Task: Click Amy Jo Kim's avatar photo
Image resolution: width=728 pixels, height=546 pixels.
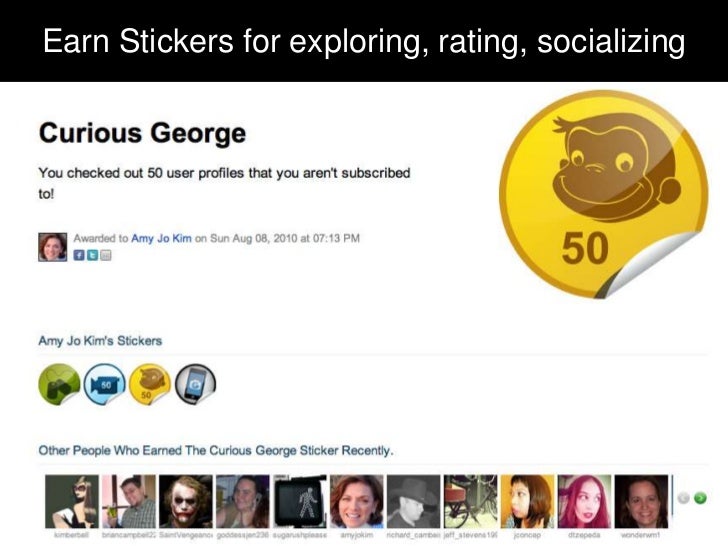Action: (x=52, y=247)
